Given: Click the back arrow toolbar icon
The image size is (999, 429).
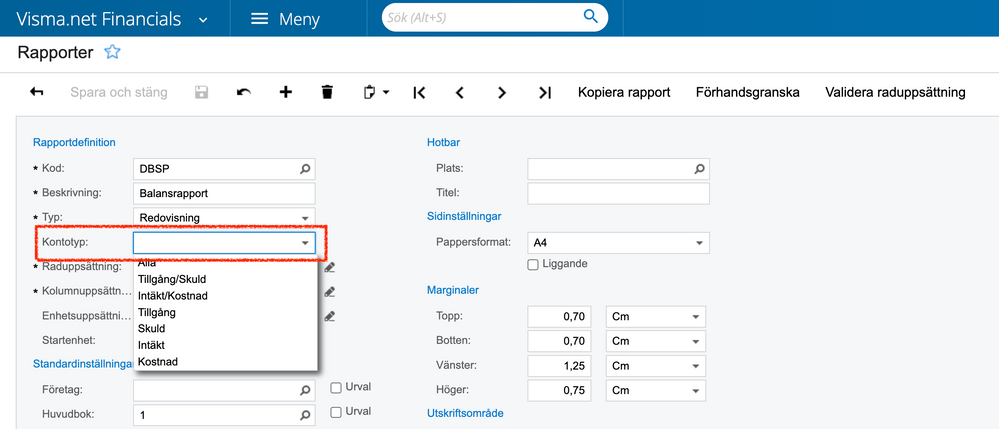Looking at the screenshot, I should point(37,92).
